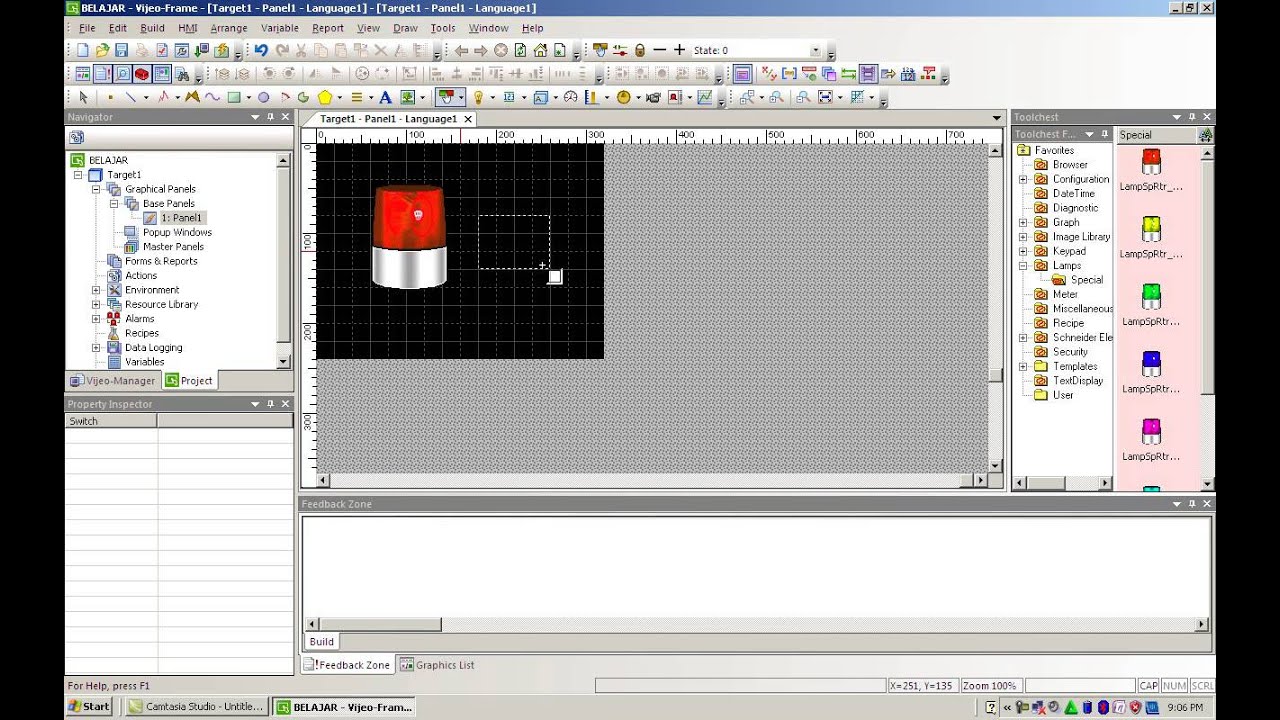Screen dimensions: 1280x720
Task: Open the State: 0 dropdown
Action: (x=816, y=50)
